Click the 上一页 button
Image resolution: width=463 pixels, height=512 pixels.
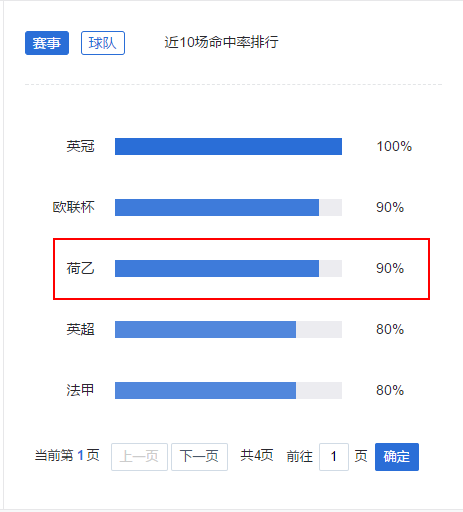click(139, 457)
